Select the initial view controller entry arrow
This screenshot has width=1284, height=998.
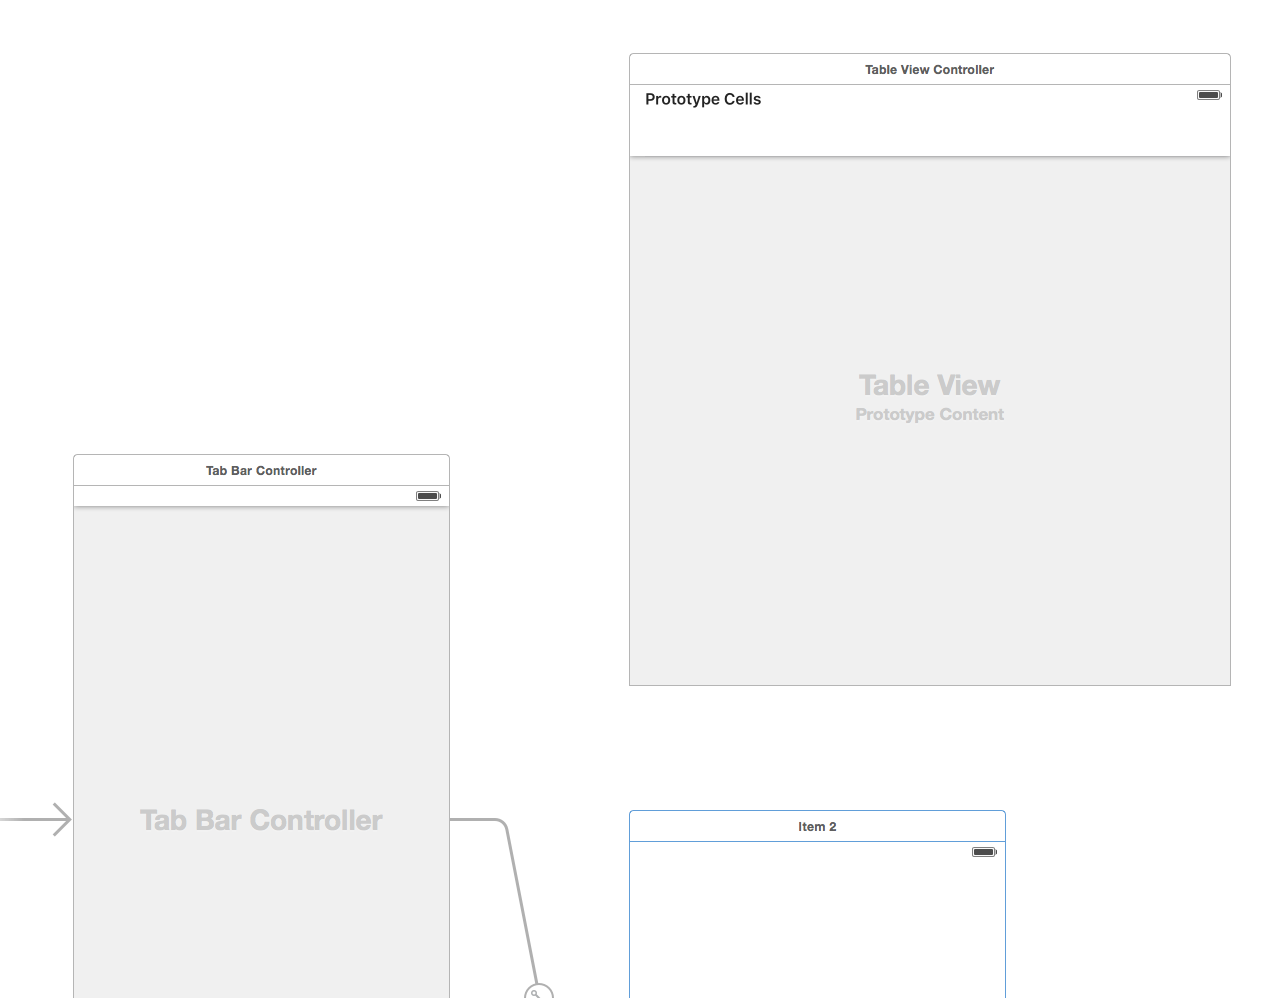36,820
